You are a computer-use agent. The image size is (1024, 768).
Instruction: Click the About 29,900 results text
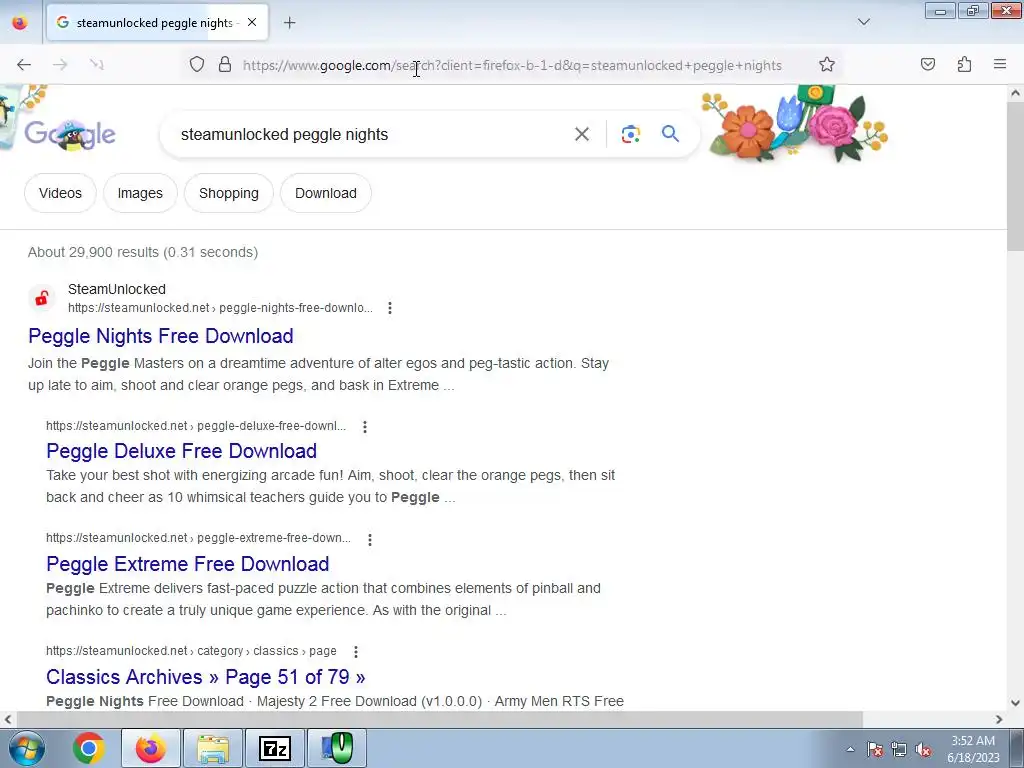[x=143, y=252]
